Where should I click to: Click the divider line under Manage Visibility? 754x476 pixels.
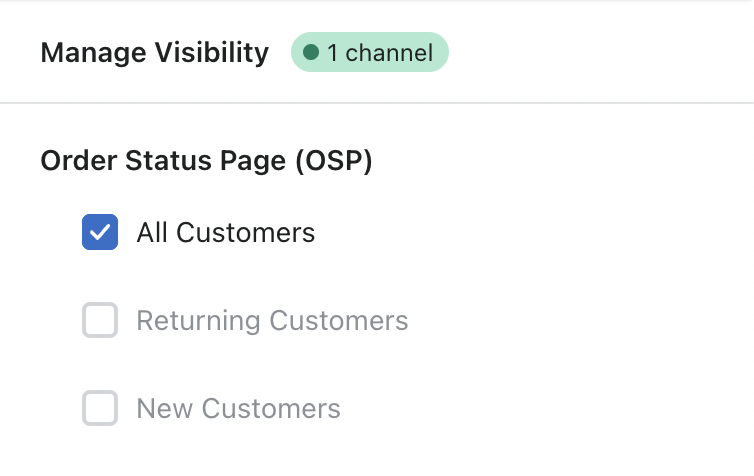point(377,103)
